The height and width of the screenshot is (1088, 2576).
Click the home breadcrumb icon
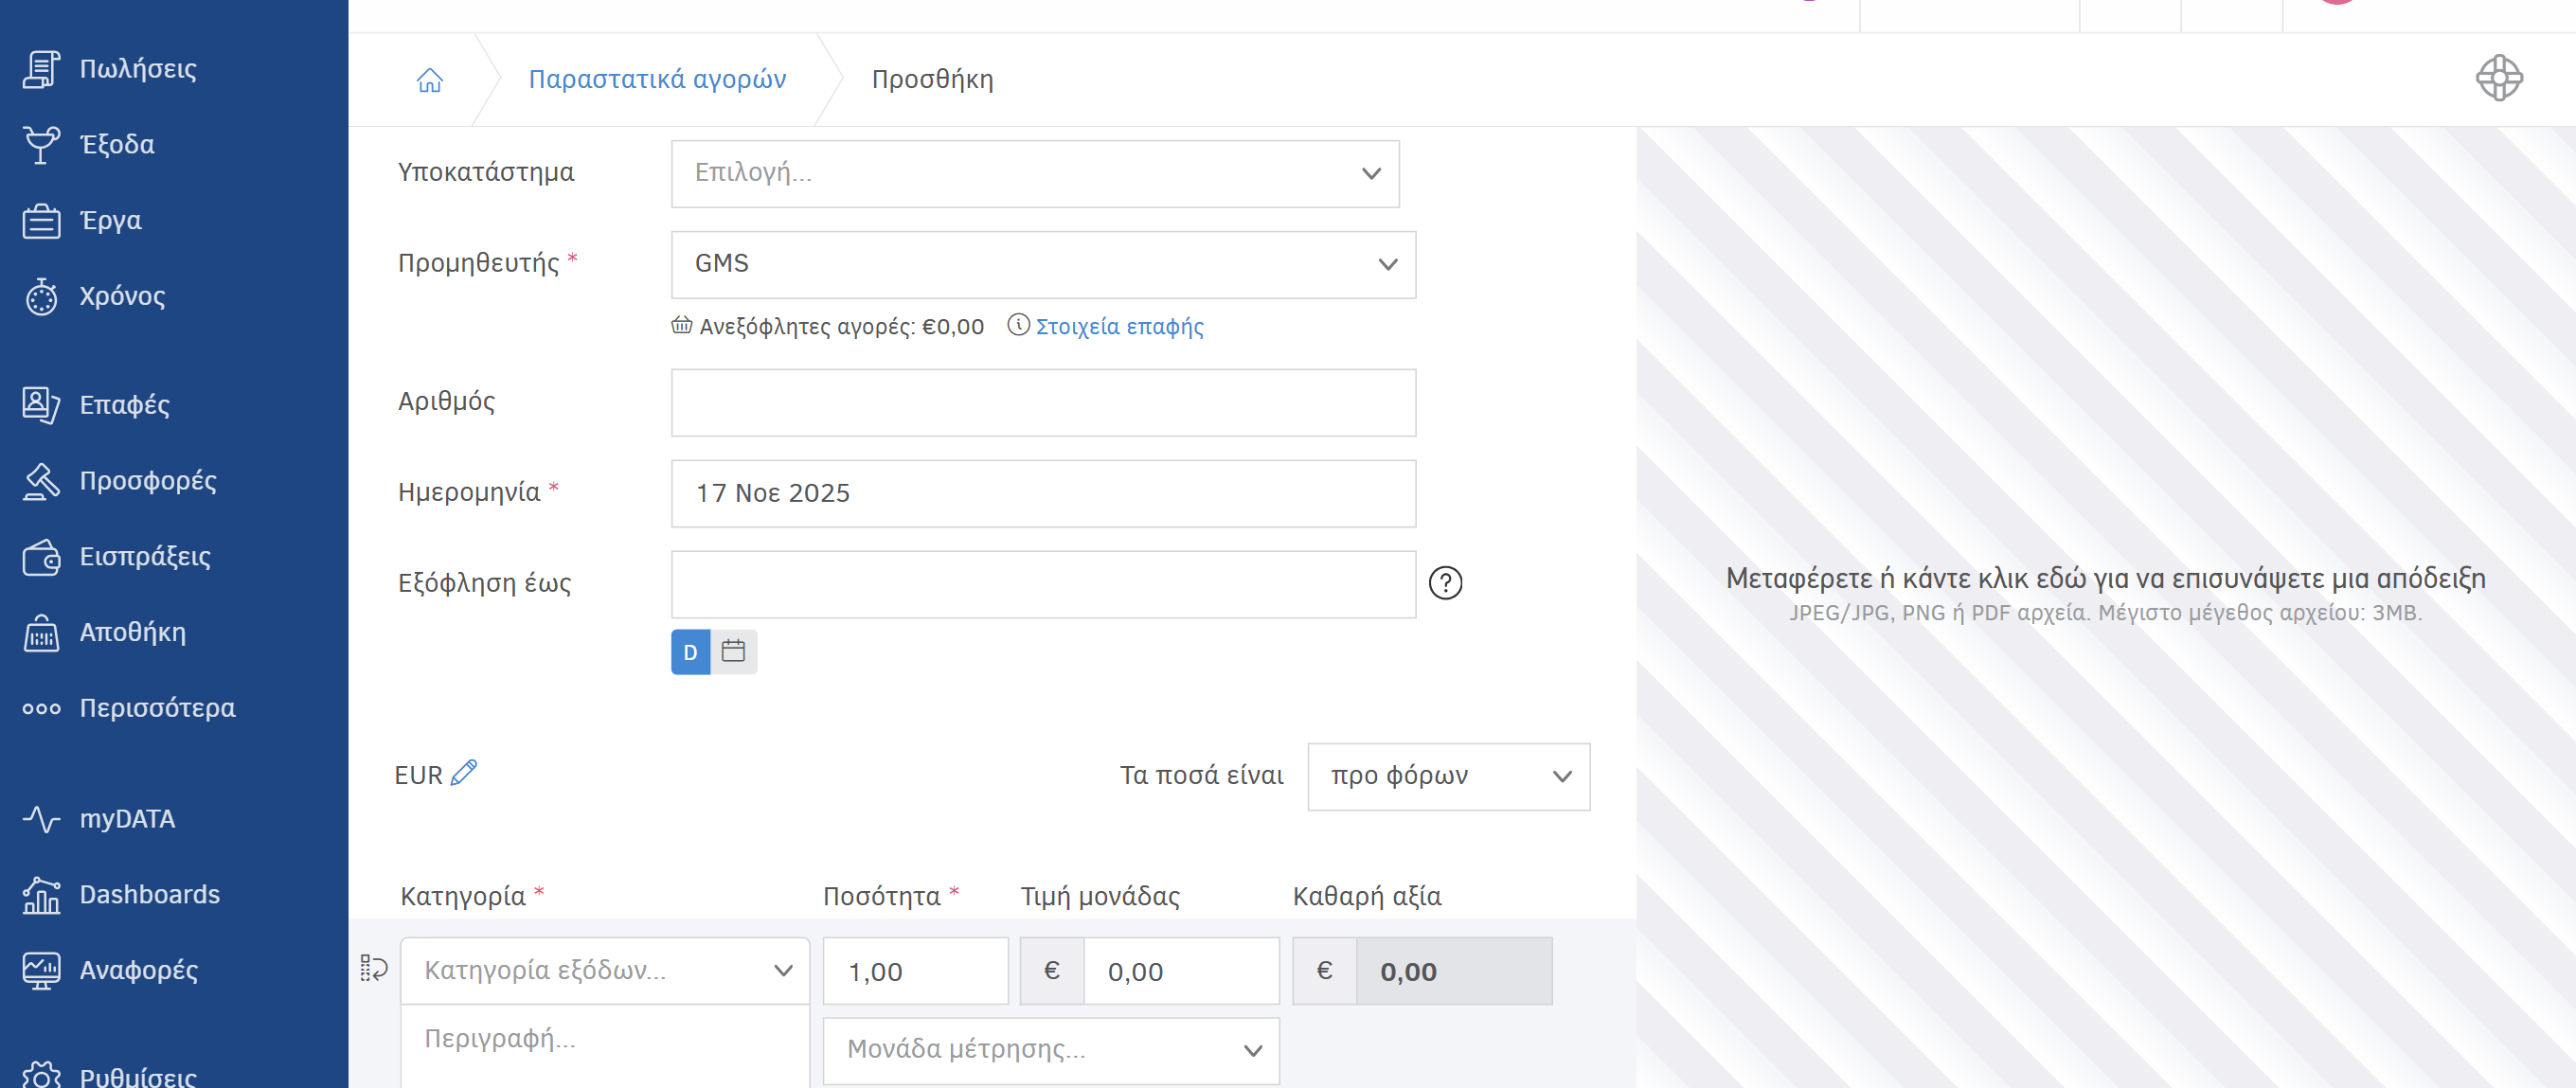point(429,80)
